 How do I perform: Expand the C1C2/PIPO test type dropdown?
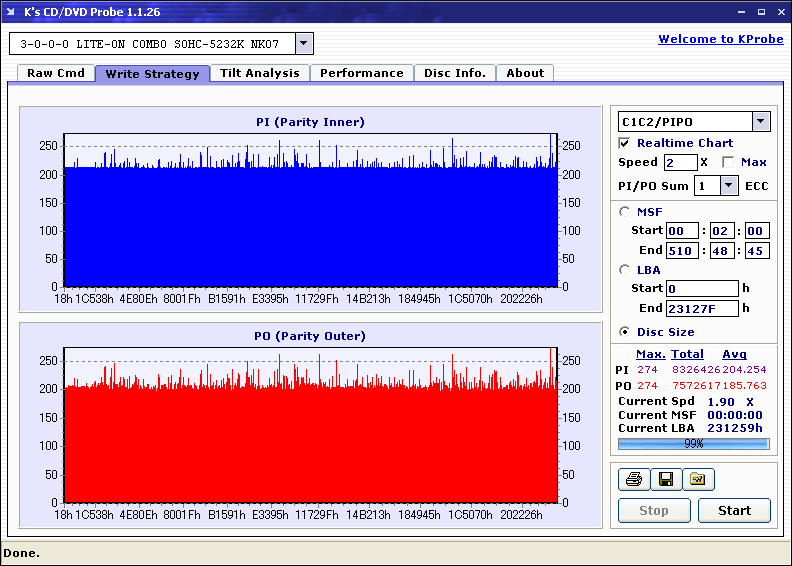[760, 122]
